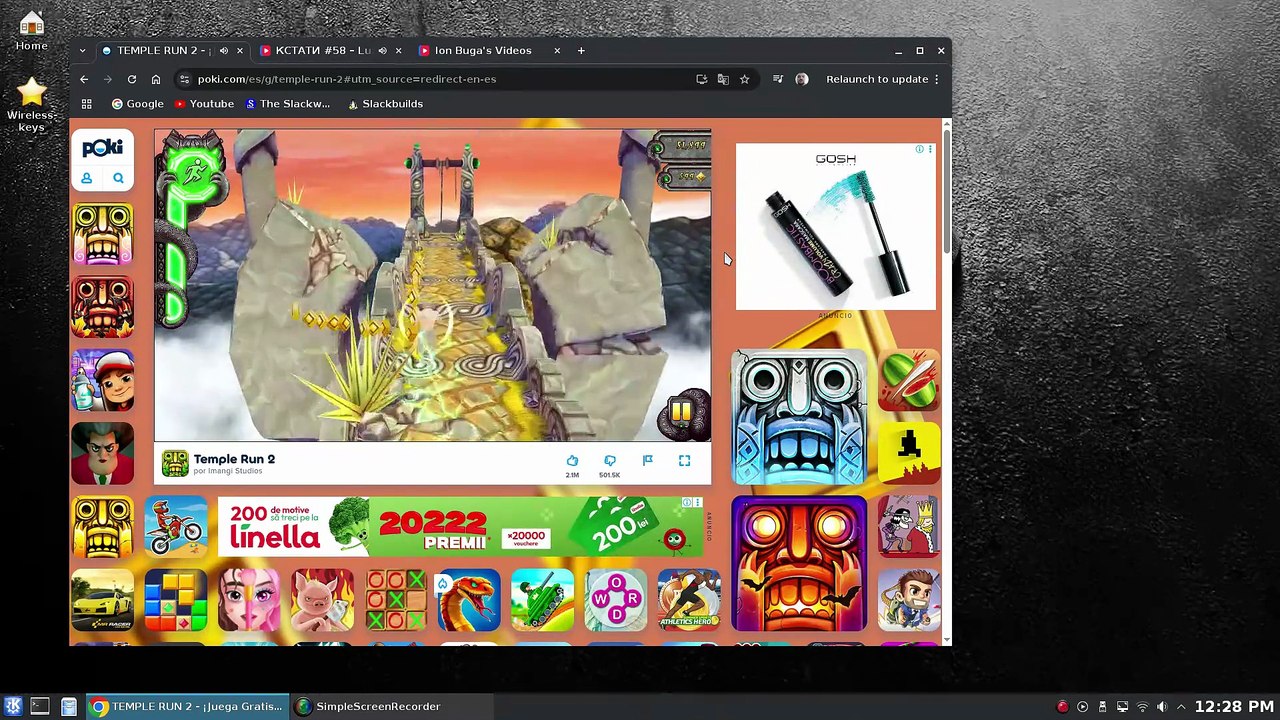
Task: Open the Wireless-keys desktop icon
Action: [31, 104]
